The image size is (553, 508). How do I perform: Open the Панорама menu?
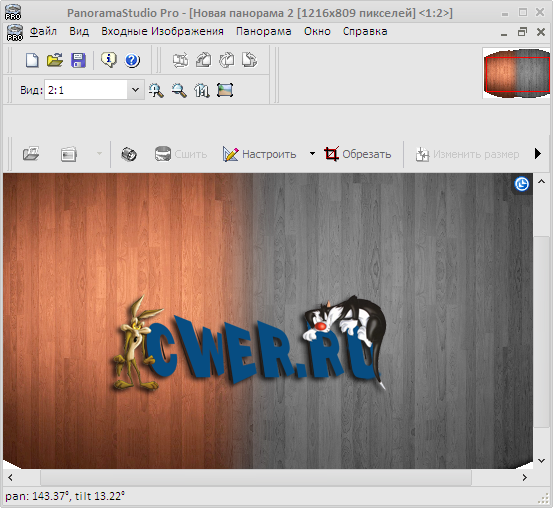click(x=263, y=31)
